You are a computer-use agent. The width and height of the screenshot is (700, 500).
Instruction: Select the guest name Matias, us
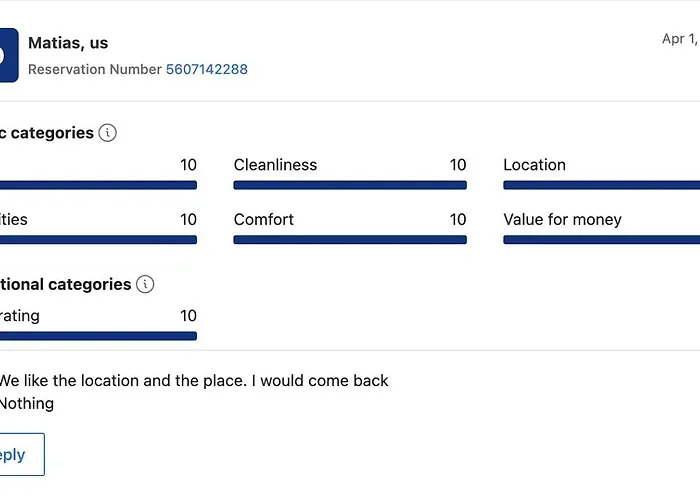[x=68, y=43]
